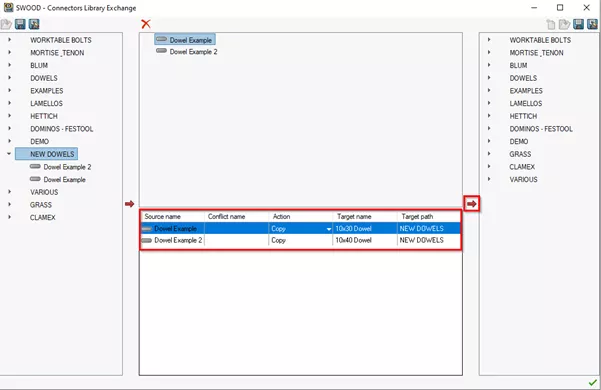Select VARIOUS in the left tree
601x390 pixels.
pos(44,192)
